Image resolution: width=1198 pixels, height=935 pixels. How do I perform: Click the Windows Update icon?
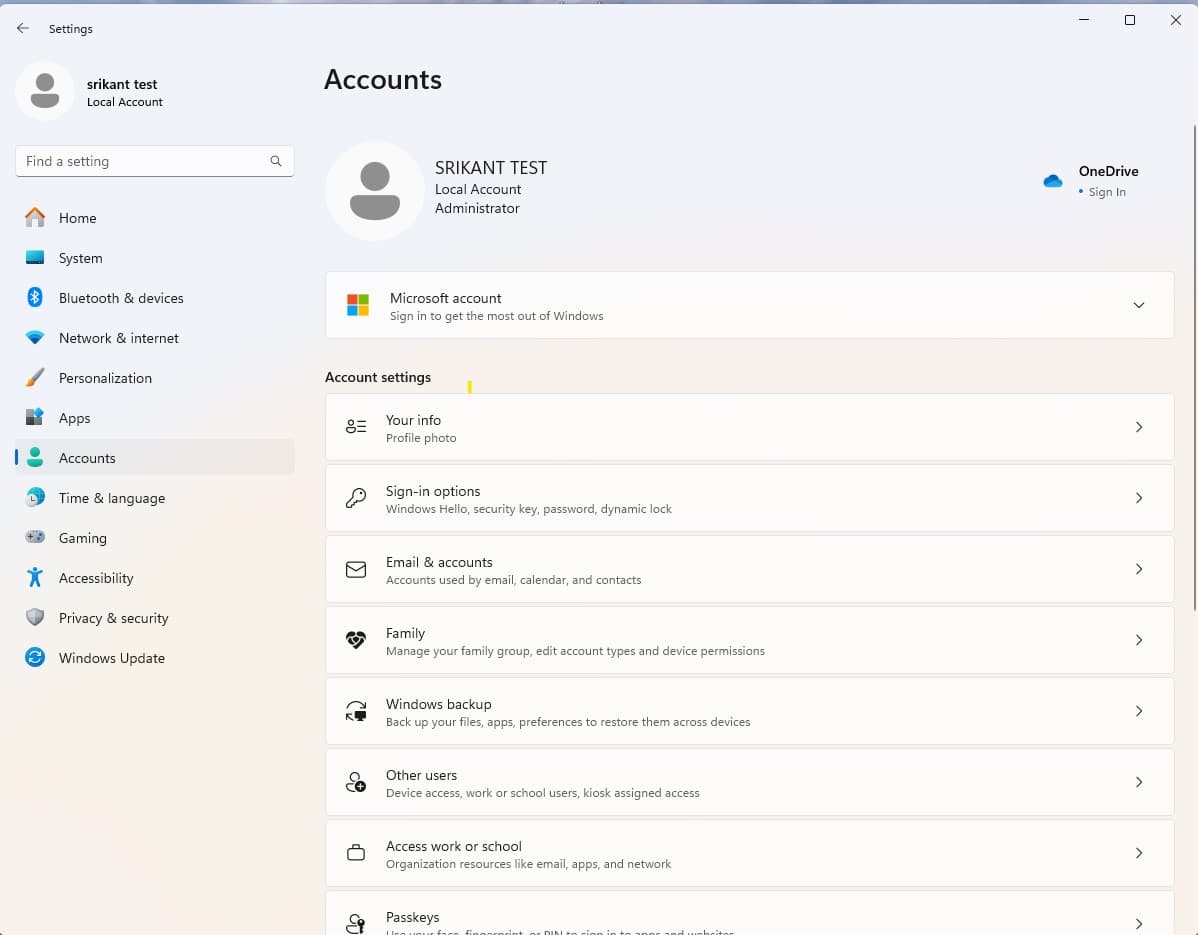point(34,657)
